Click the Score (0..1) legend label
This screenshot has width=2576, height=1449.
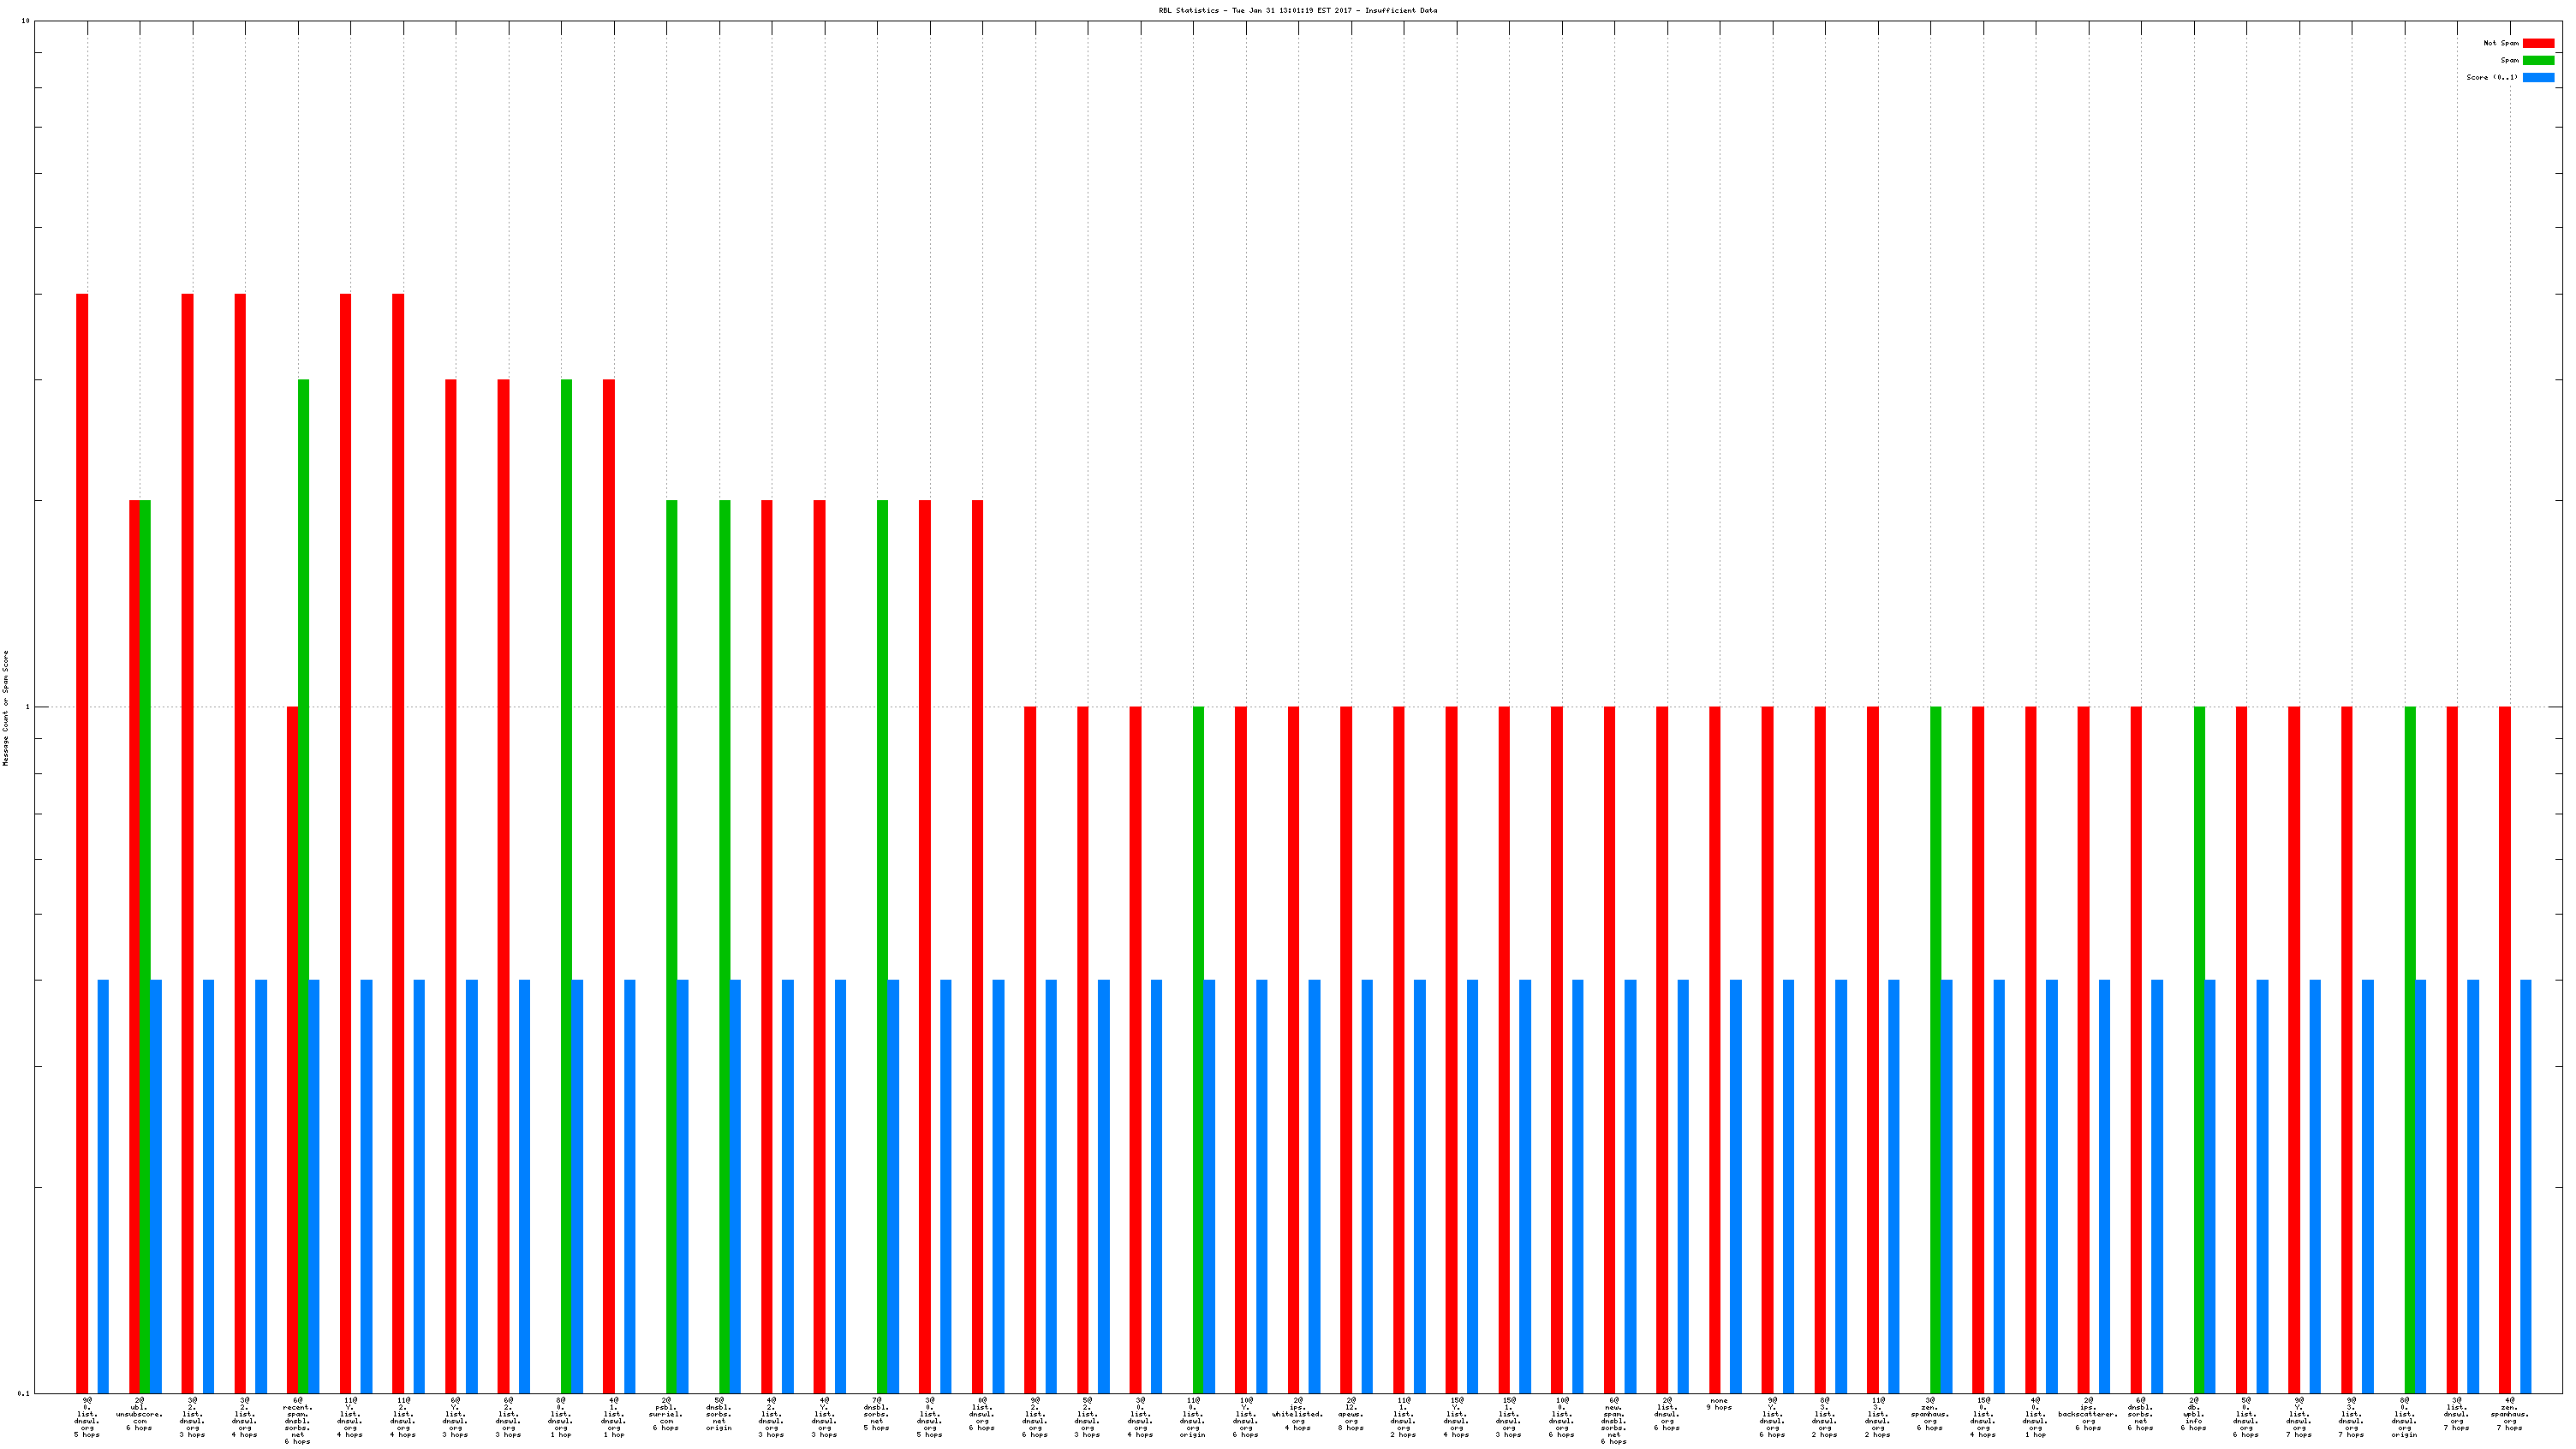(x=2492, y=77)
